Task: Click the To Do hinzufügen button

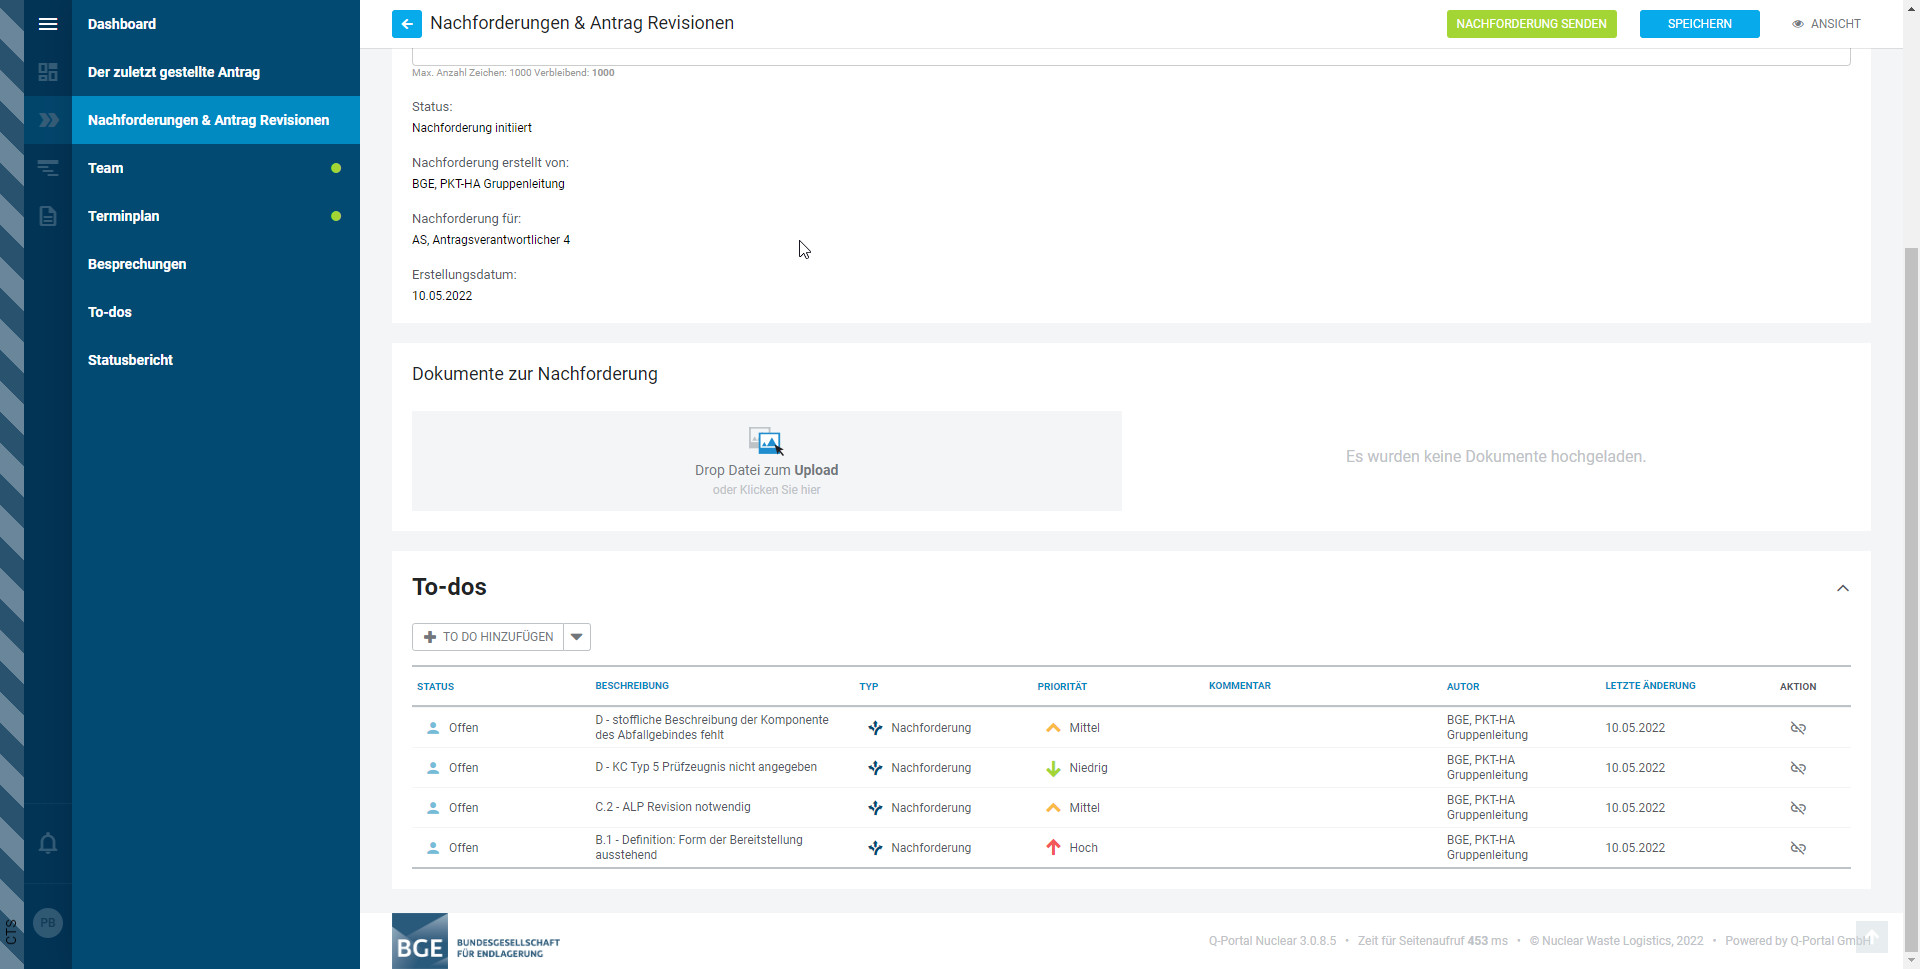Action: coord(488,637)
